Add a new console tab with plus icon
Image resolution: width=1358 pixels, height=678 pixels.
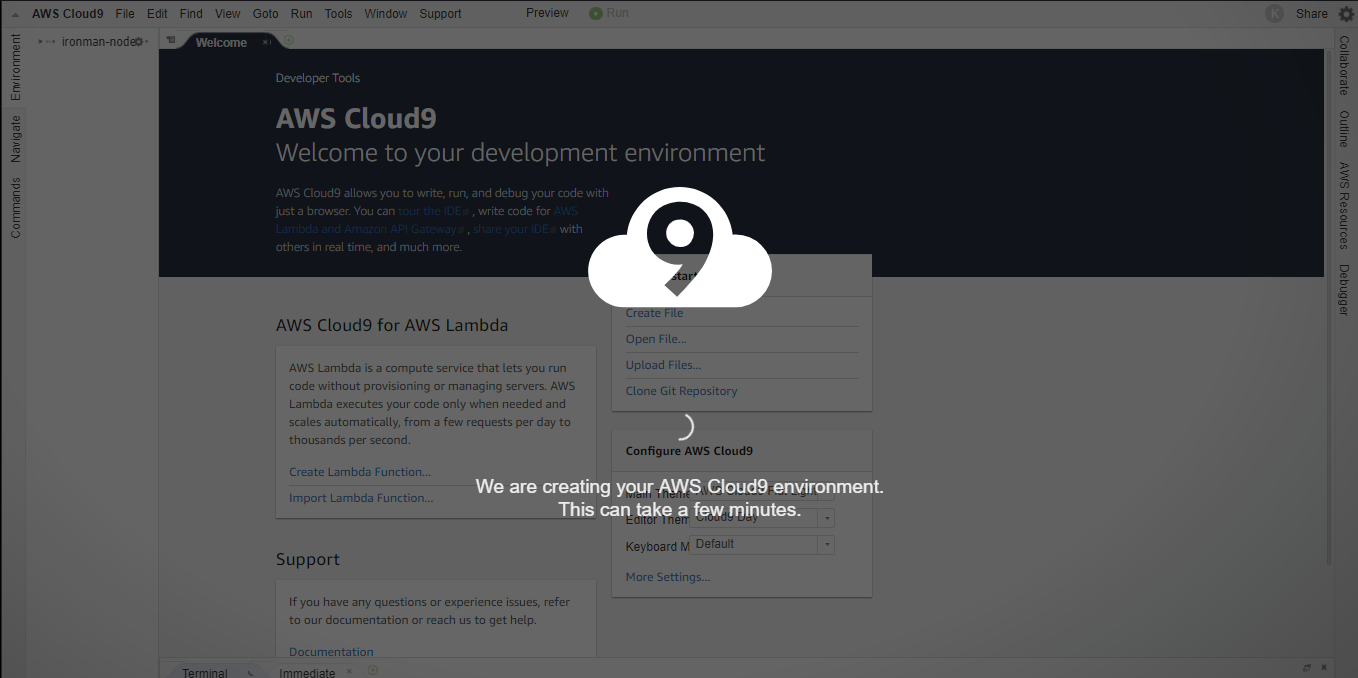click(x=373, y=670)
